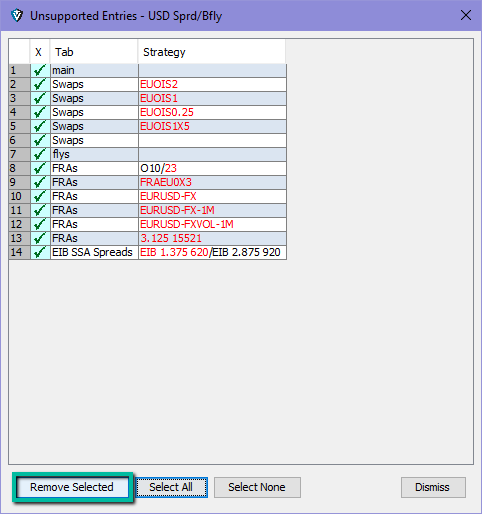The image size is (482, 514).
Task: Dismiss the Unsupported Entries dialog
Action: click(x=433, y=487)
